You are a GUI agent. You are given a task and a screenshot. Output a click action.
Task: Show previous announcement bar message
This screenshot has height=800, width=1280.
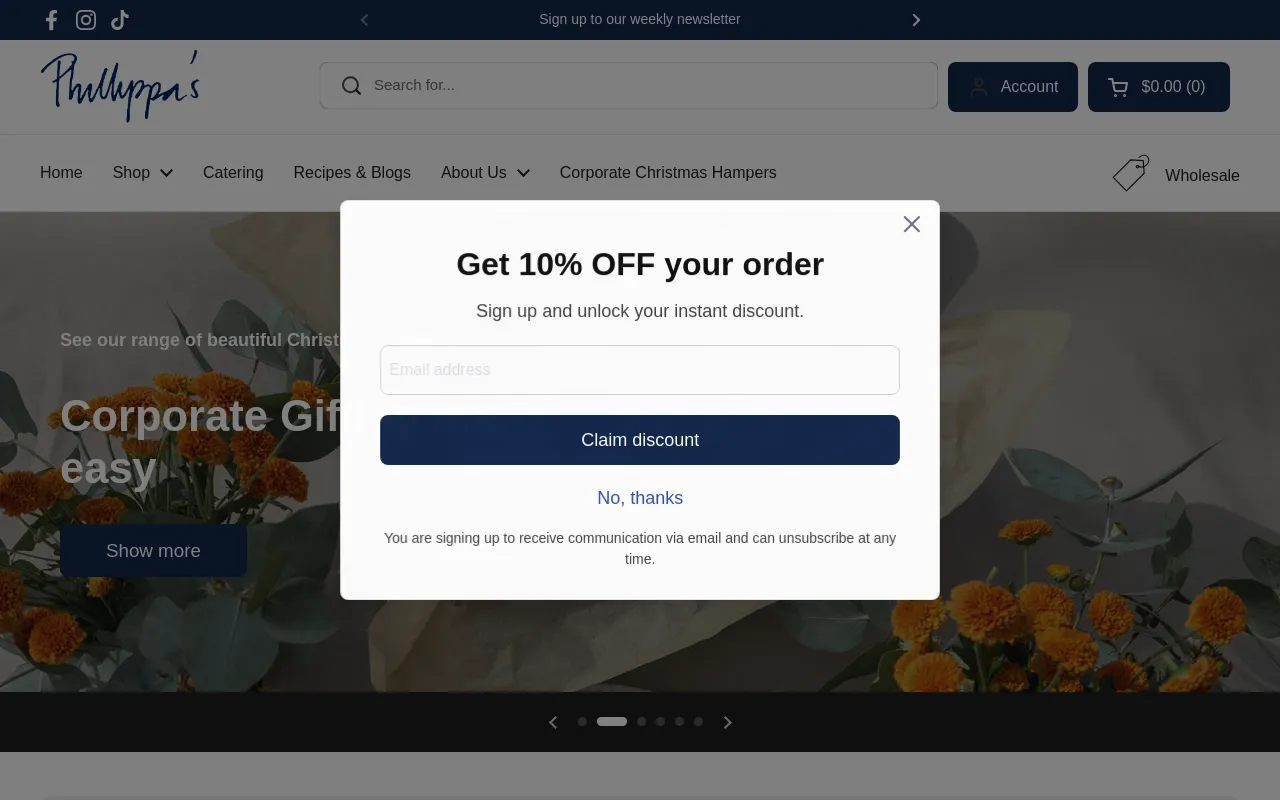point(364,20)
